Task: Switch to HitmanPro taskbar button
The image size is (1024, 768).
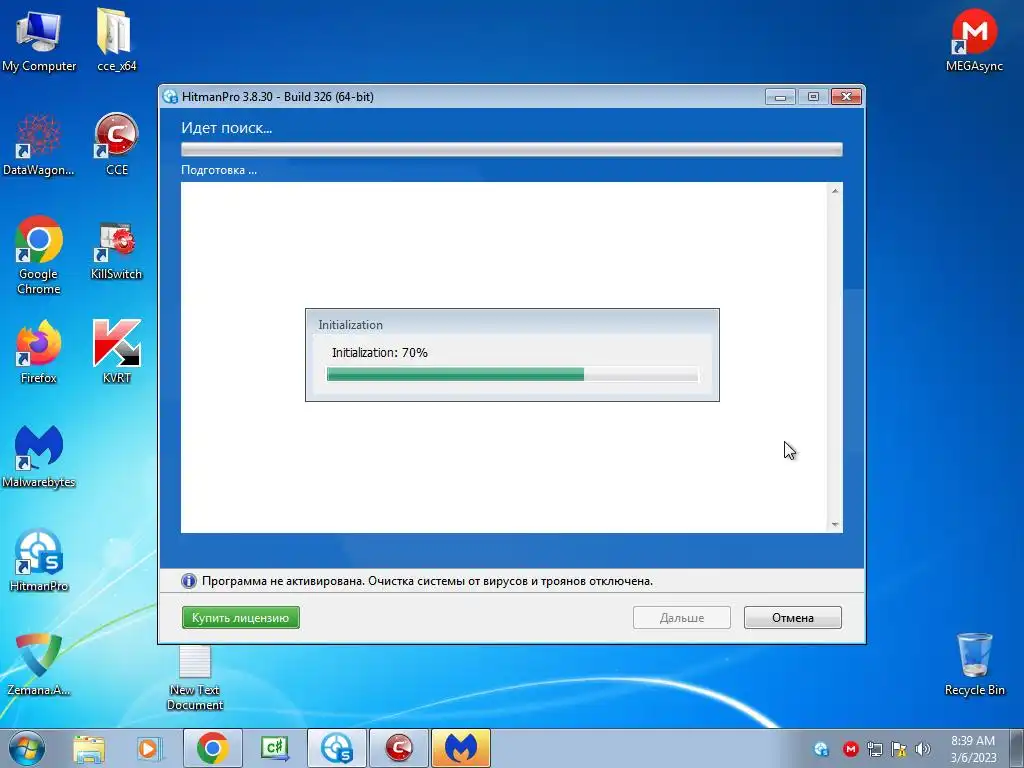Action: (337, 748)
